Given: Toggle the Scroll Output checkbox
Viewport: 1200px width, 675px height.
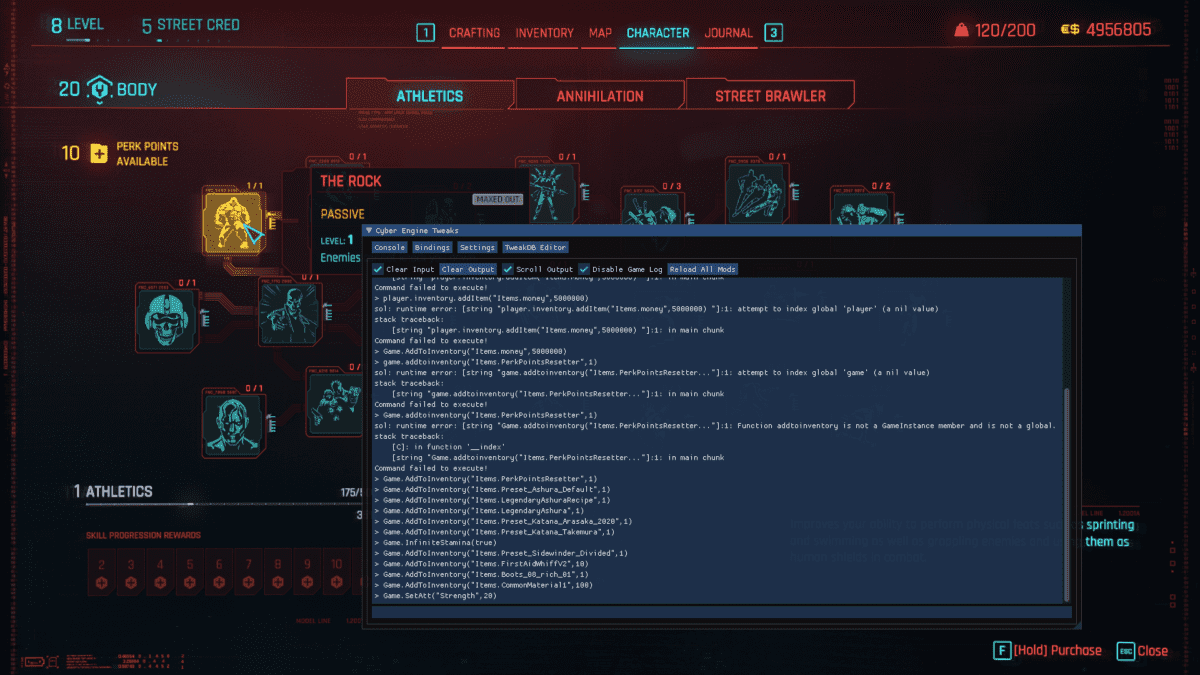Looking at the screenshot, I should tap(508, 269).
